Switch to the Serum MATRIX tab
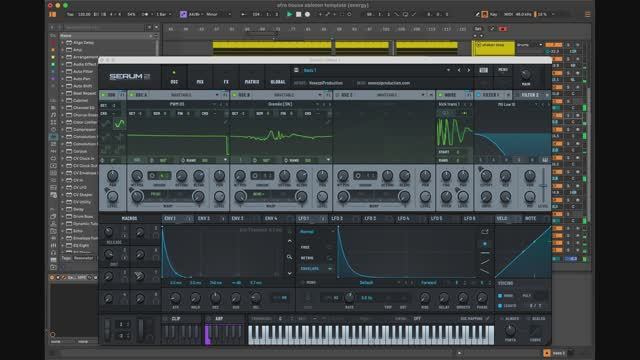 (251, 78)
